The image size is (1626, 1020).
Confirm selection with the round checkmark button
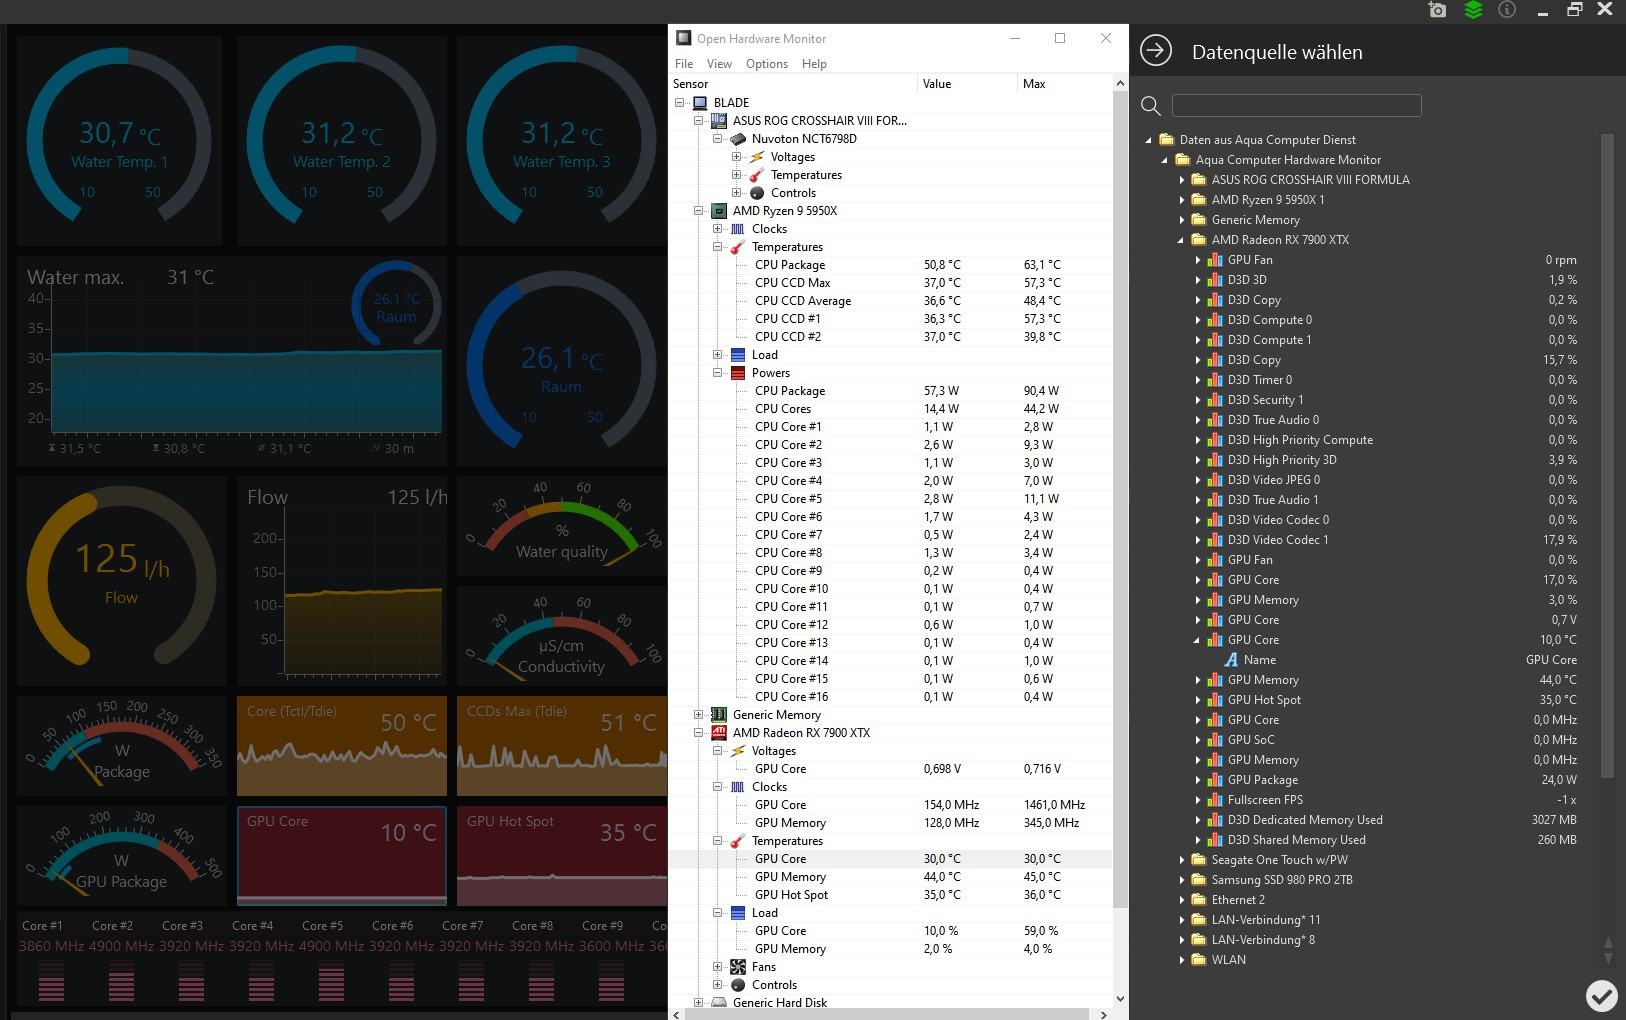pos(1601,995)
